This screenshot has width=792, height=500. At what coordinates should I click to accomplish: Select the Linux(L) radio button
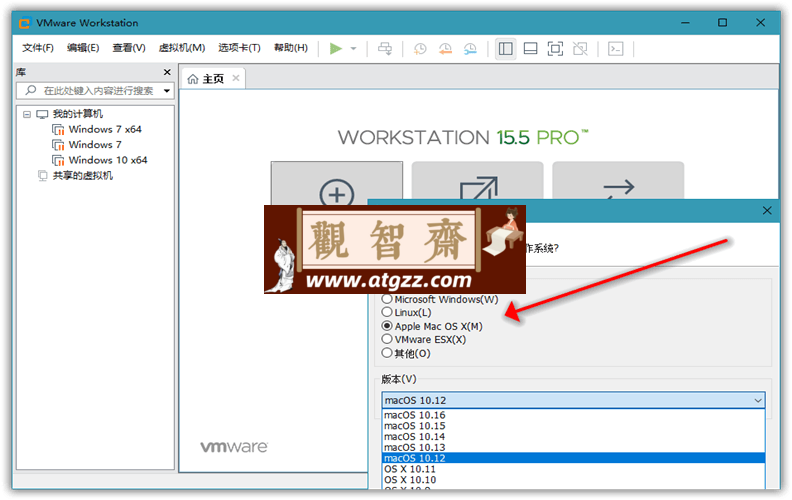coord(387,312)
